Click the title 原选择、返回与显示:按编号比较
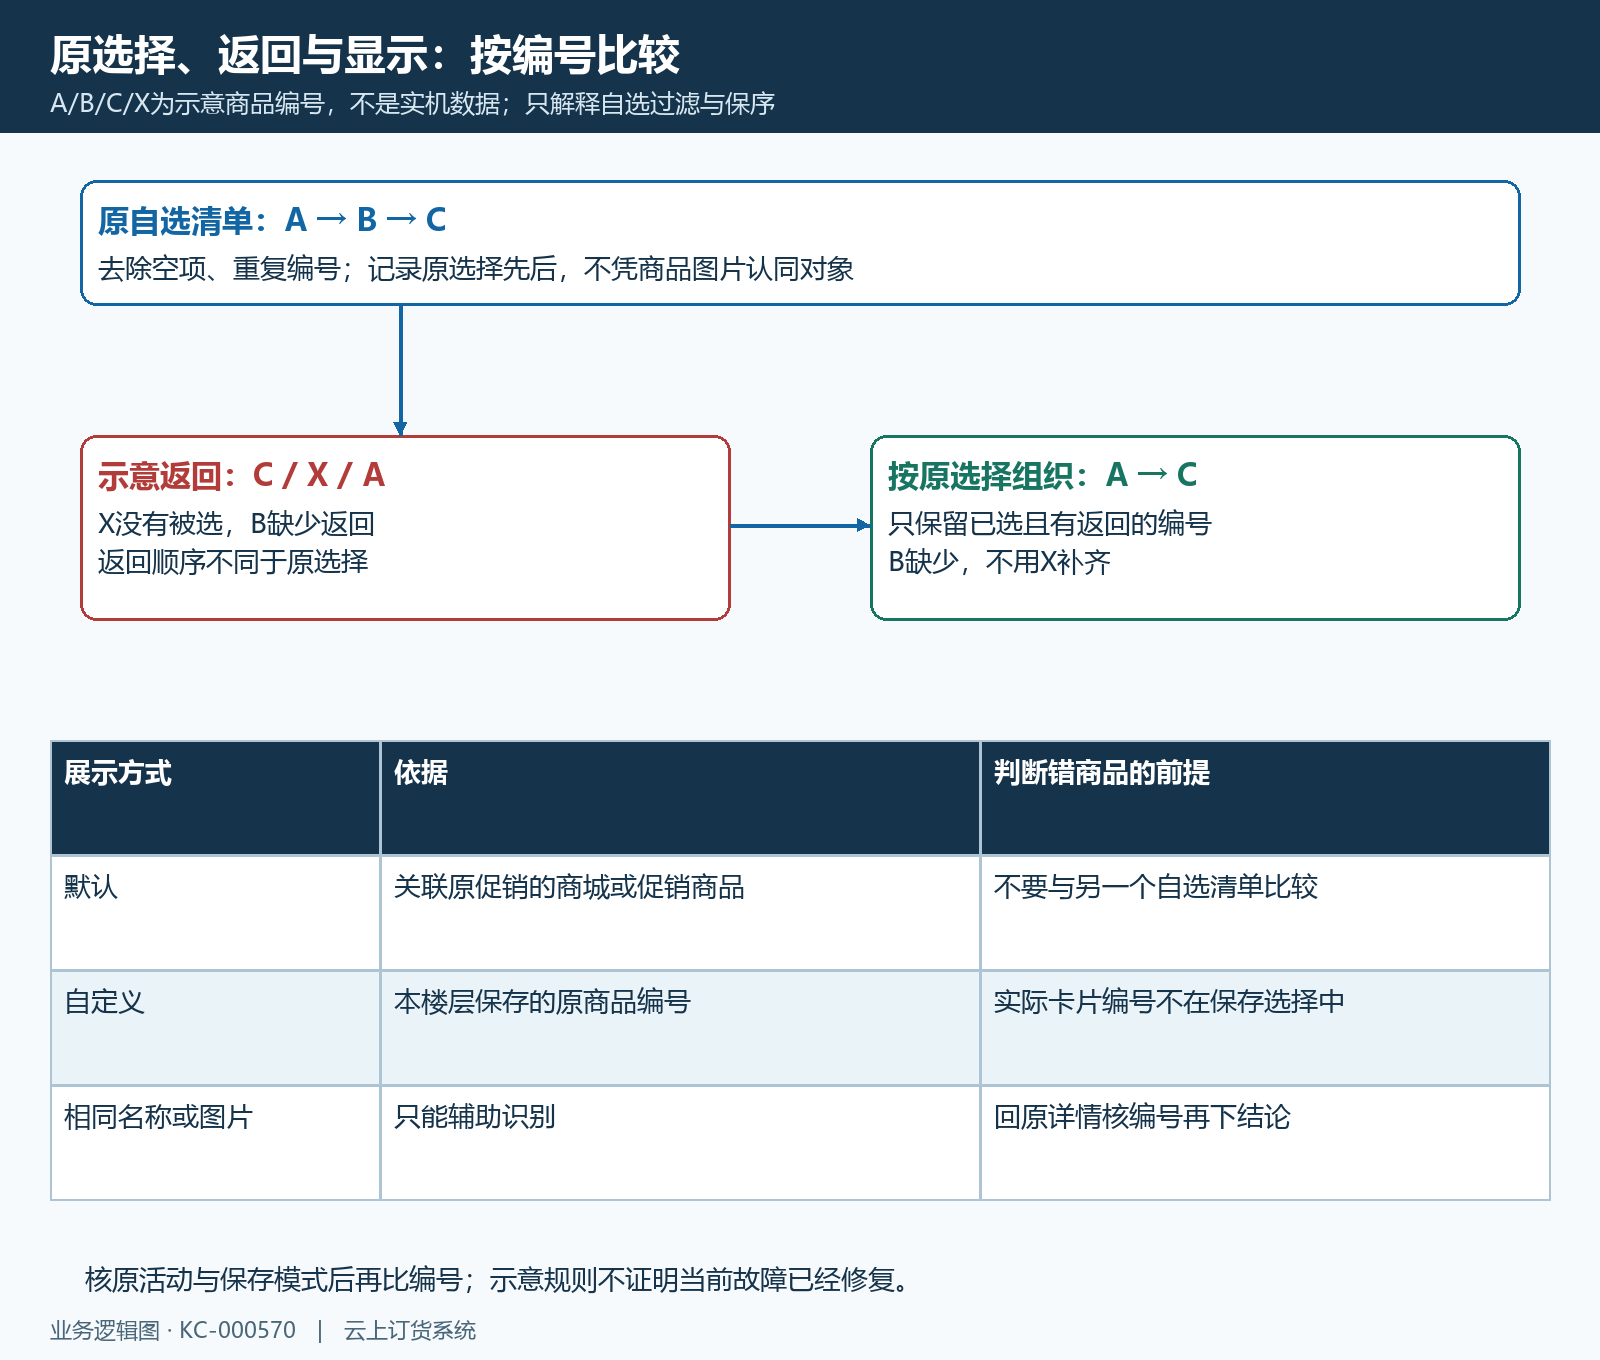Image resolution: width=1600 pixels, height=1360 pixels. tap(365, 55)
